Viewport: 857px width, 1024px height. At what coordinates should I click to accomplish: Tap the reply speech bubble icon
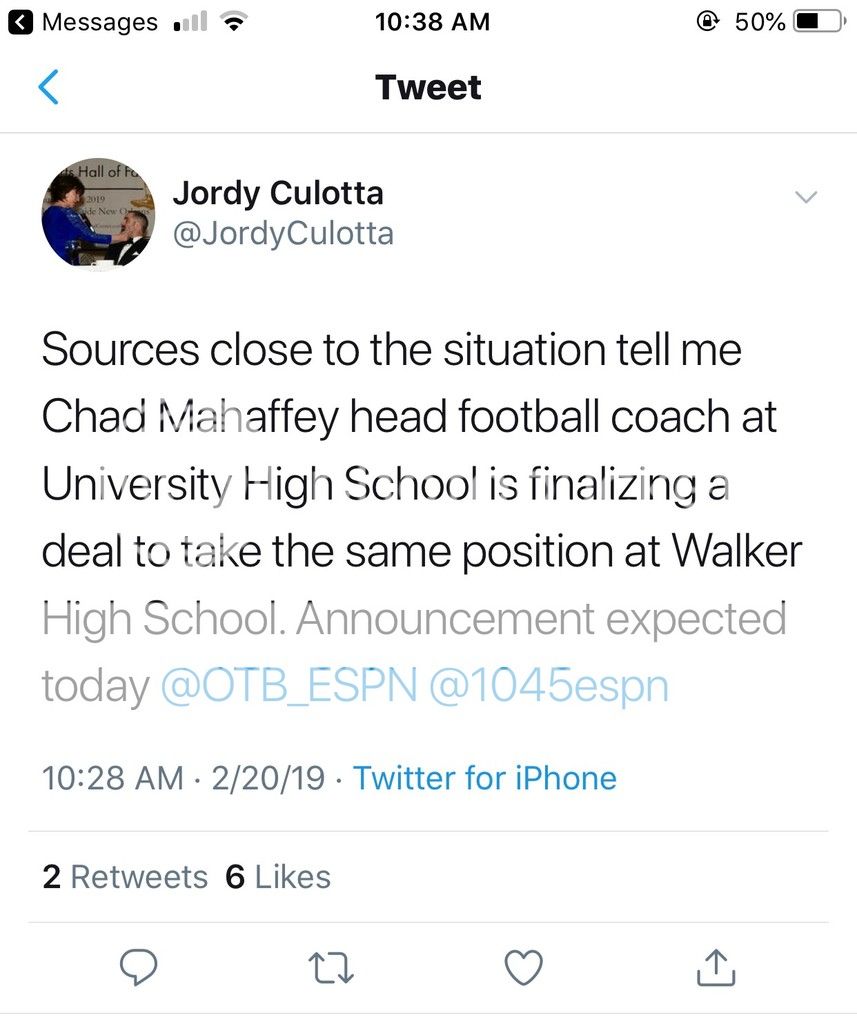139,967
